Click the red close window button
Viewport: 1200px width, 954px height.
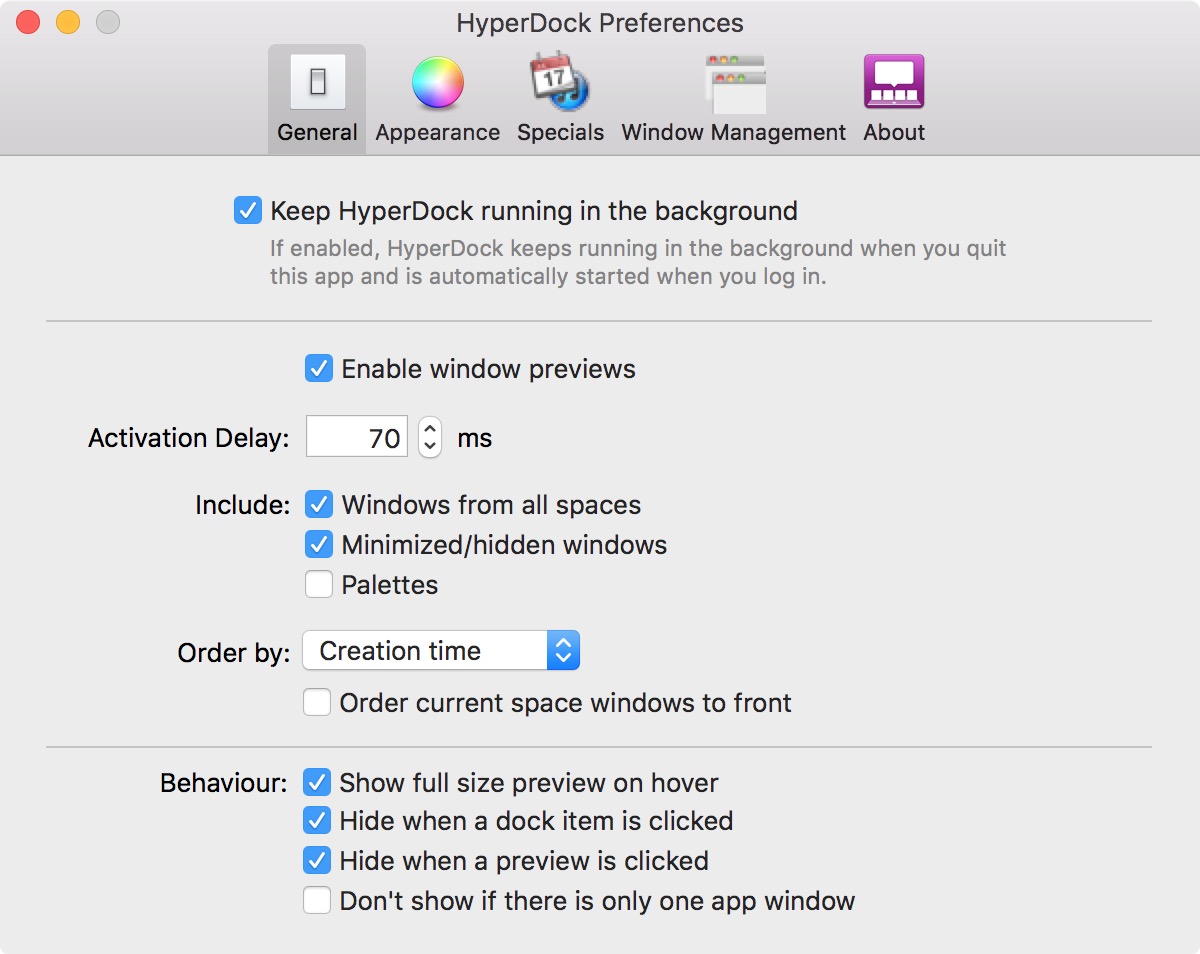pos(28,23)
